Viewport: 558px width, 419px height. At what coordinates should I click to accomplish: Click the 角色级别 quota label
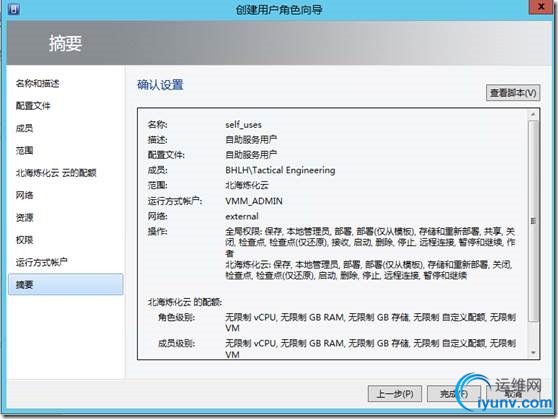coord(176,317)
